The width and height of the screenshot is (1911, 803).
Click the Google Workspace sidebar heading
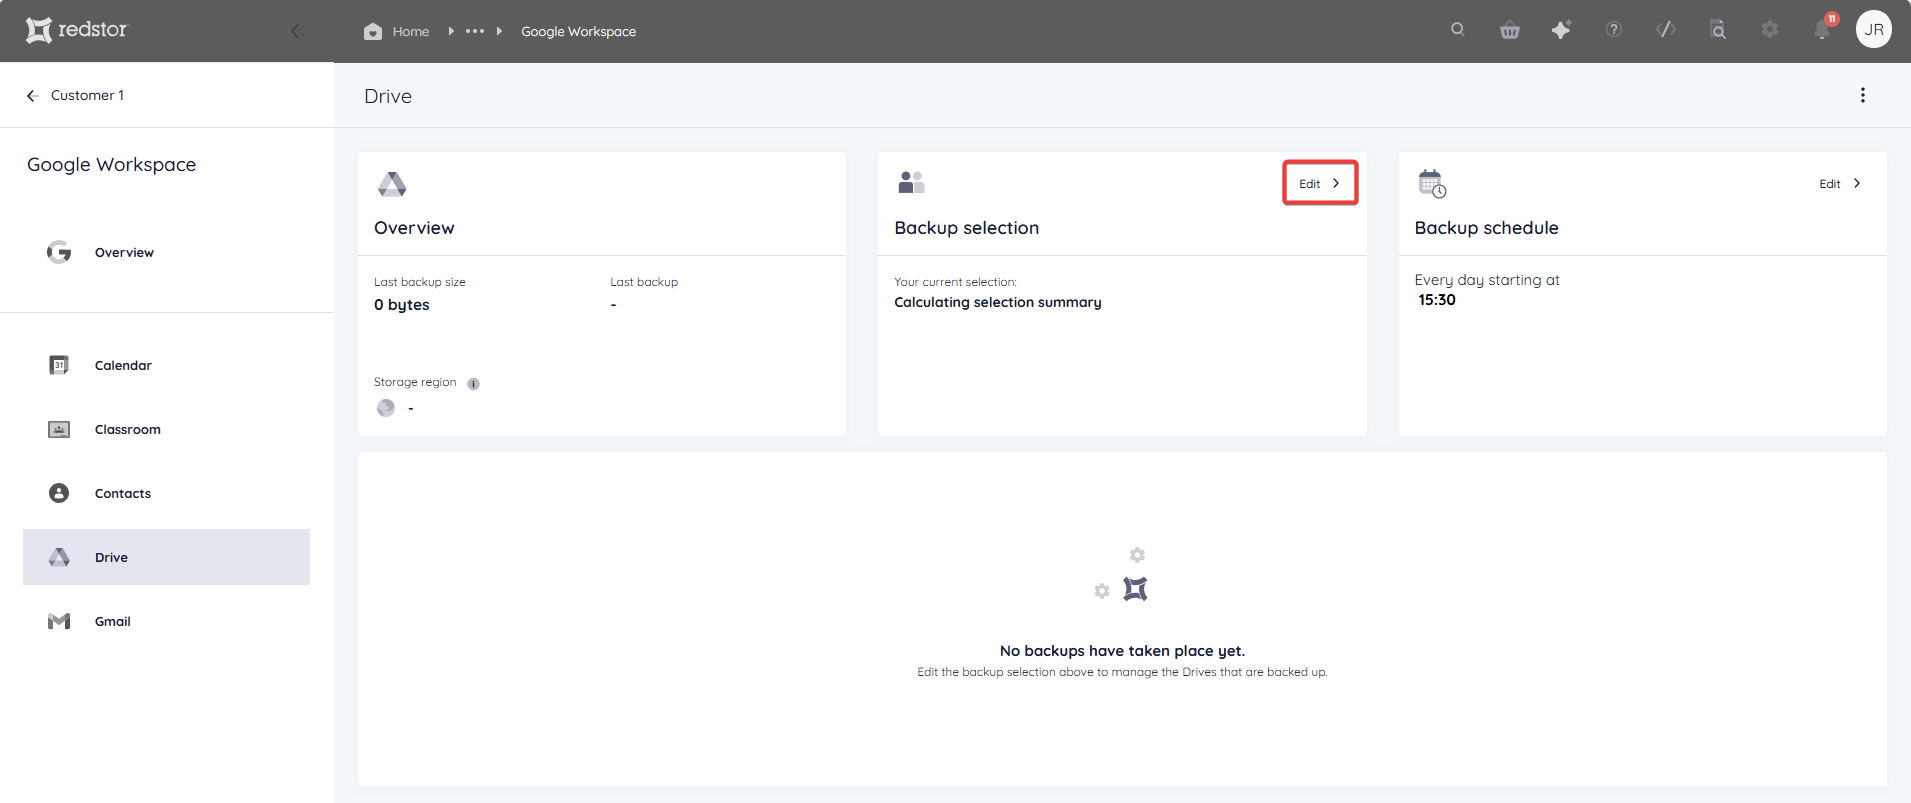tap(111, 165)
